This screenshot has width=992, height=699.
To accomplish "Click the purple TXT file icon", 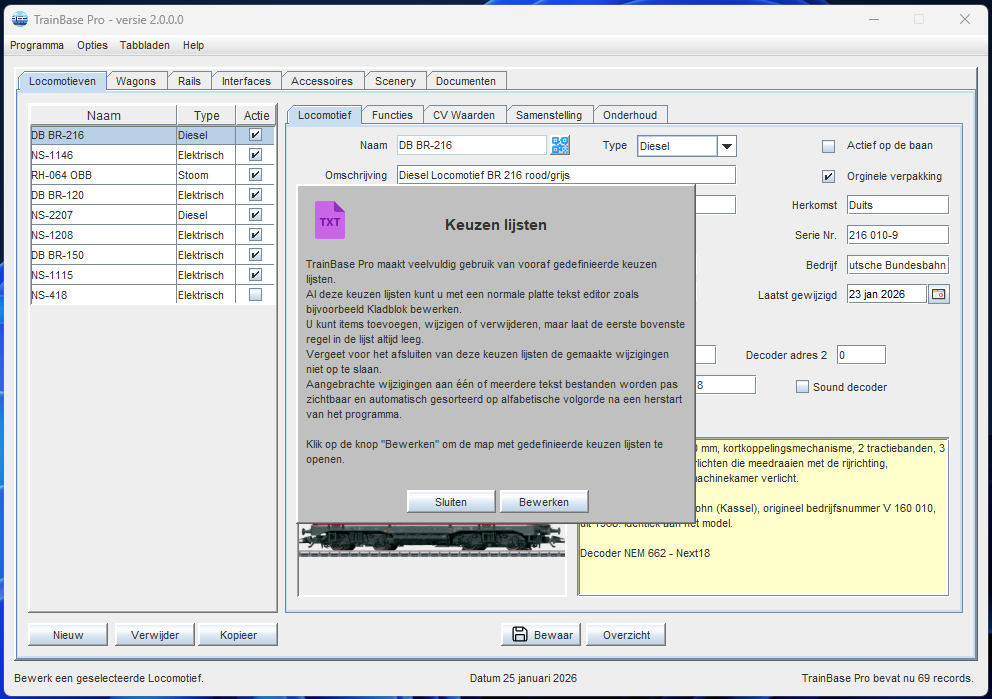I will click(x=330, y=221).
